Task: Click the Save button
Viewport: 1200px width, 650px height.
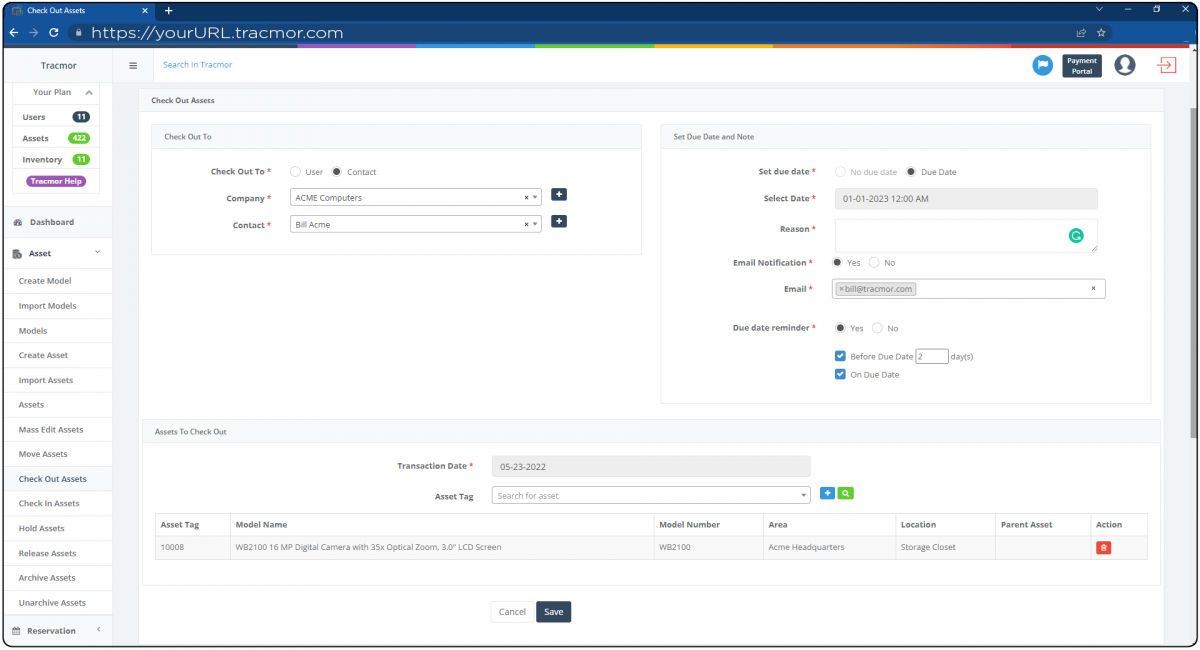Action: tap(553, 611)
